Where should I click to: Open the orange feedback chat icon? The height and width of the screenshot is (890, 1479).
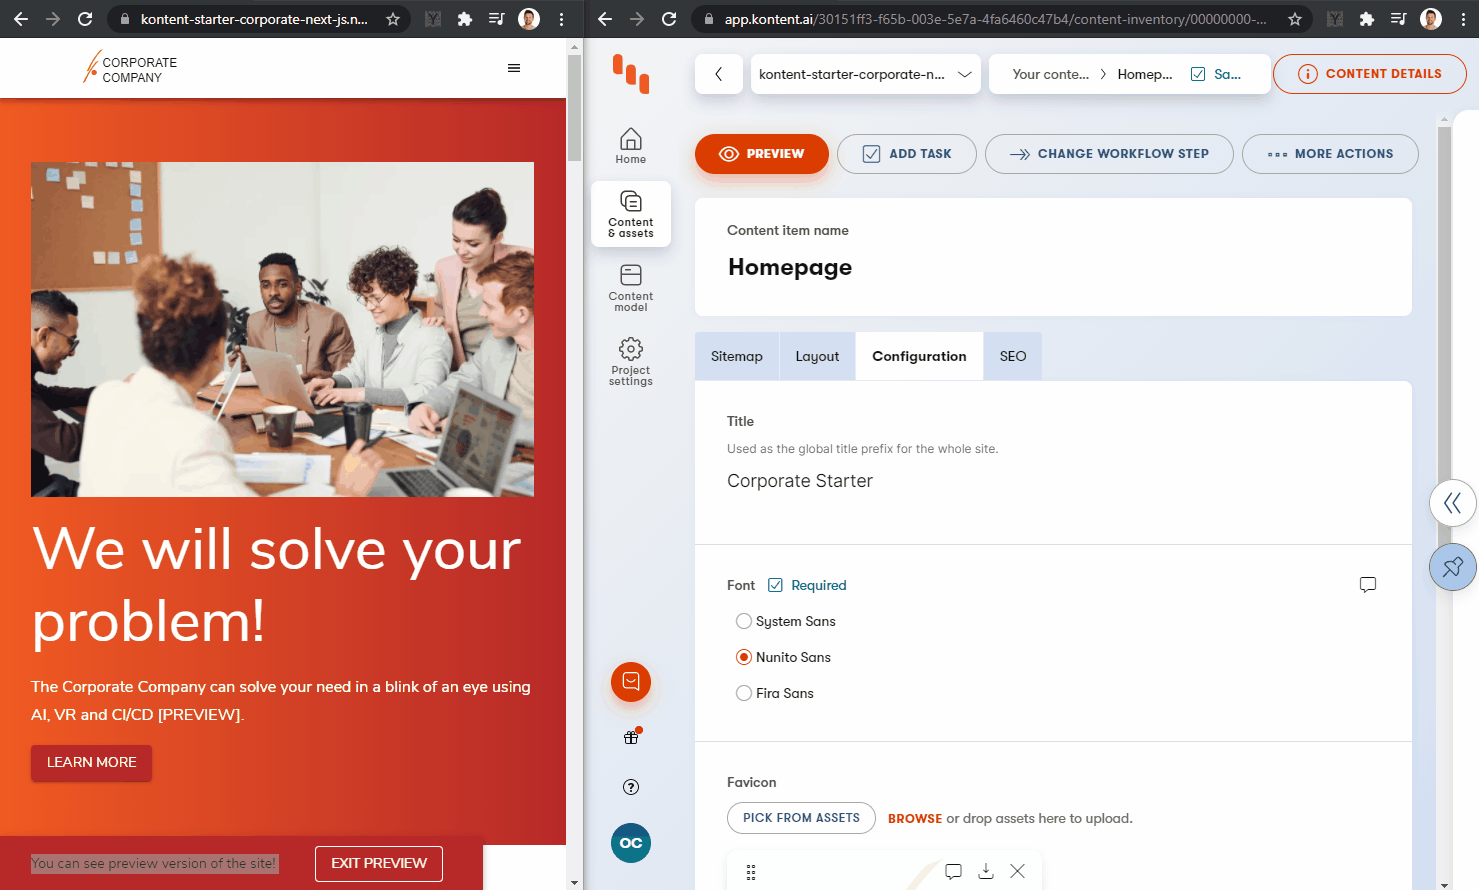tap(631, 682)
